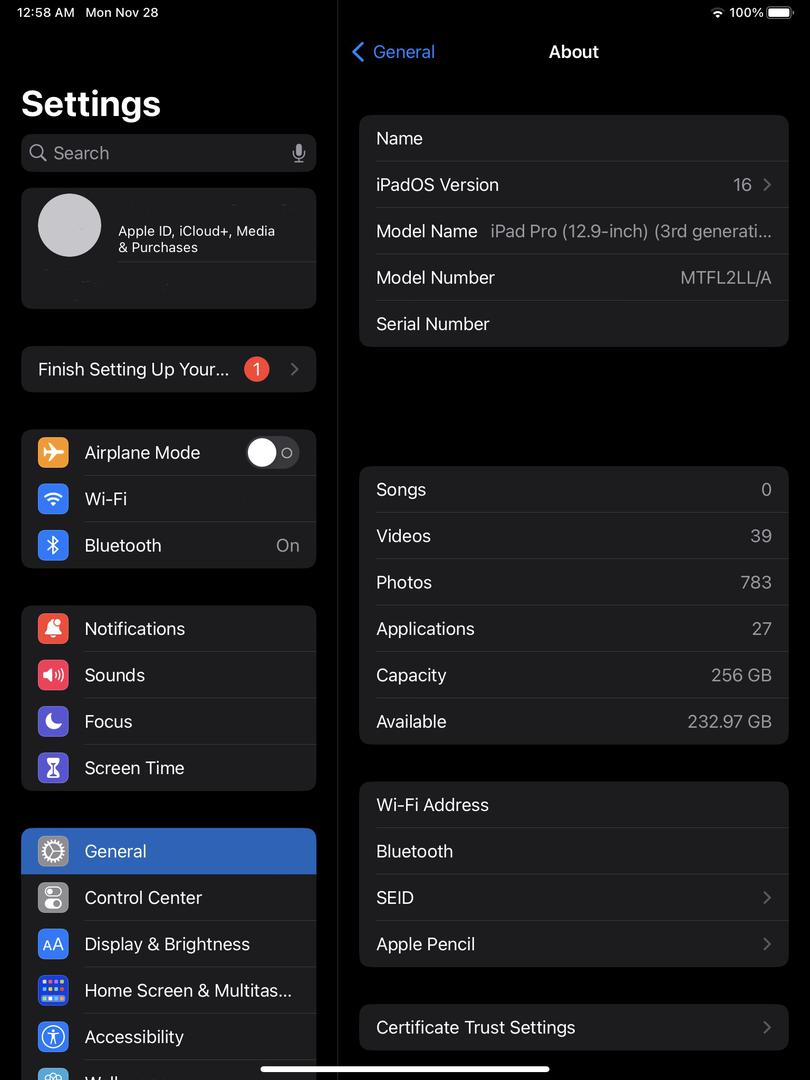
Task: Open Notifications using the bell icon
Action: point(53,629)
